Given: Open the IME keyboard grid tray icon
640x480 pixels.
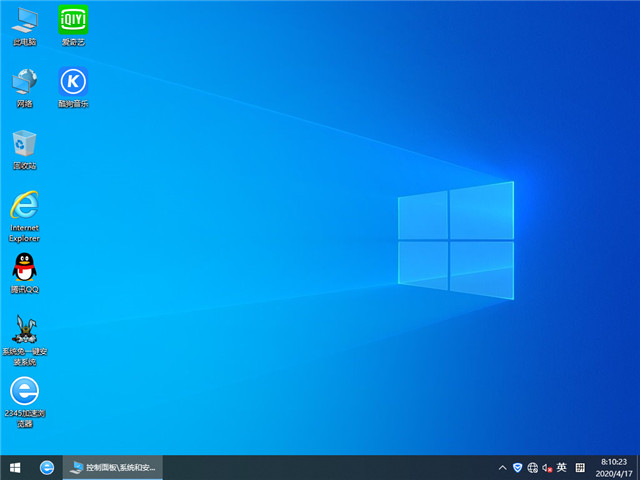Looking at the screenshot, I should click(580, 467).
